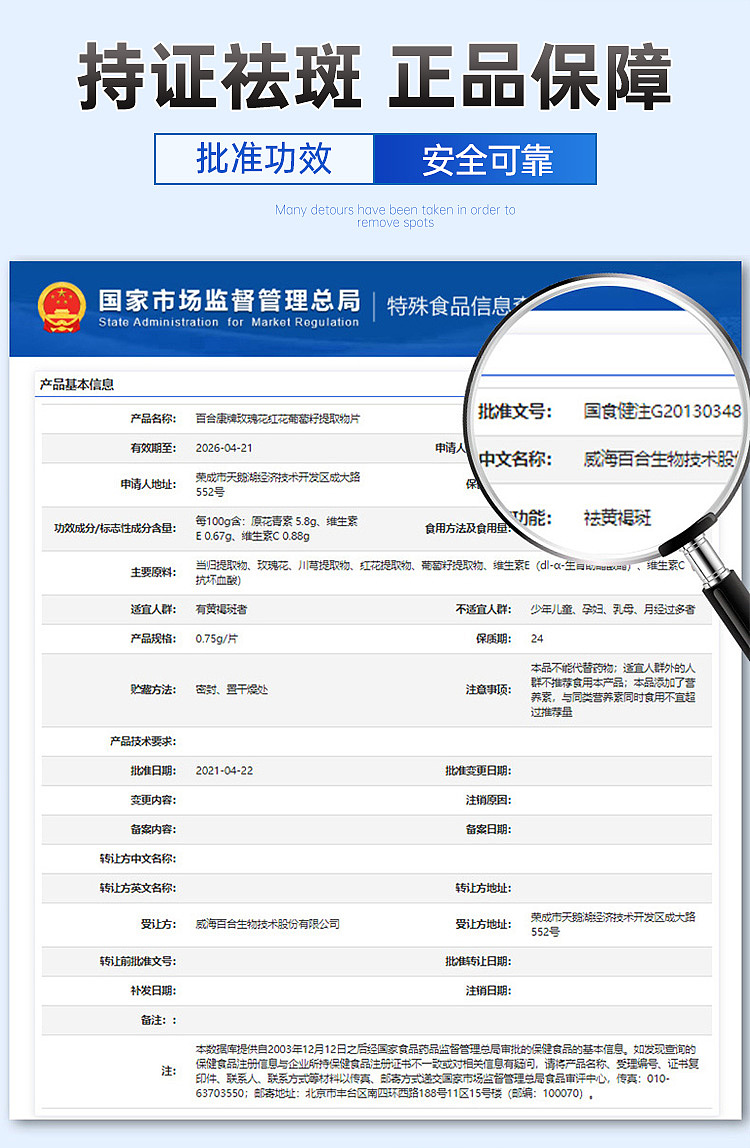Select the address value in the 受让方地址 row
Screen dimensions: 750x1148
point(613,925)
